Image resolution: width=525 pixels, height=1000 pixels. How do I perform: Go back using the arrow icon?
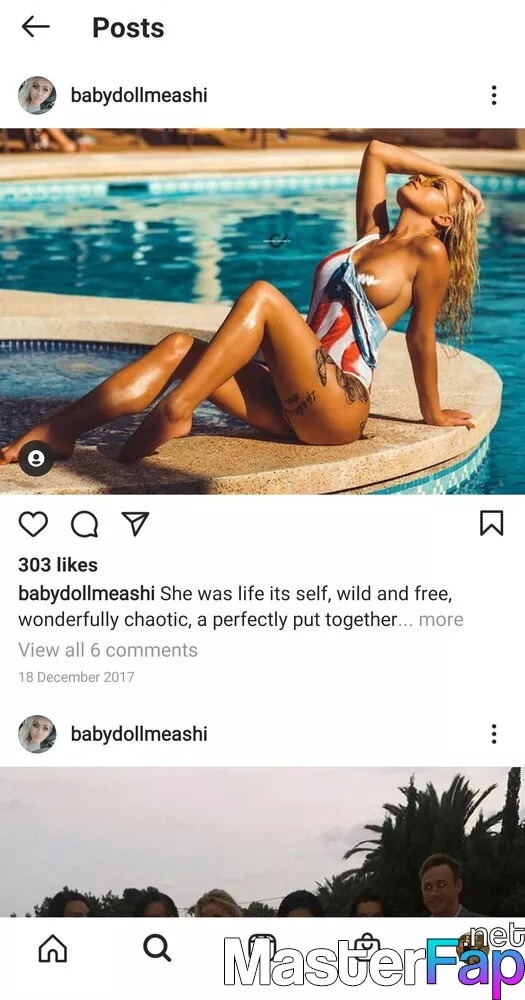point(35,27)
